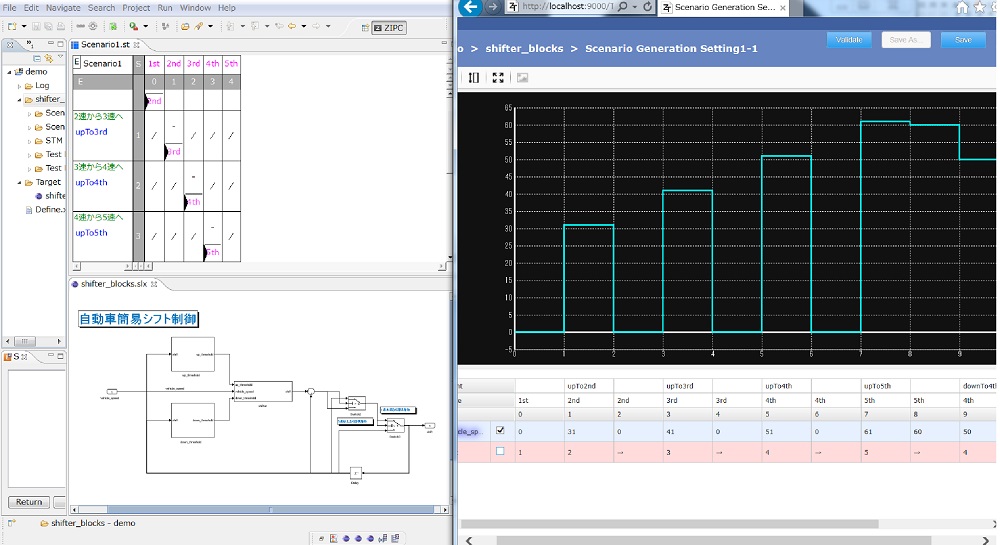This screenshot has width=1000, height=545.
Task: Expand the STM folder node
Action: [30, 141]
